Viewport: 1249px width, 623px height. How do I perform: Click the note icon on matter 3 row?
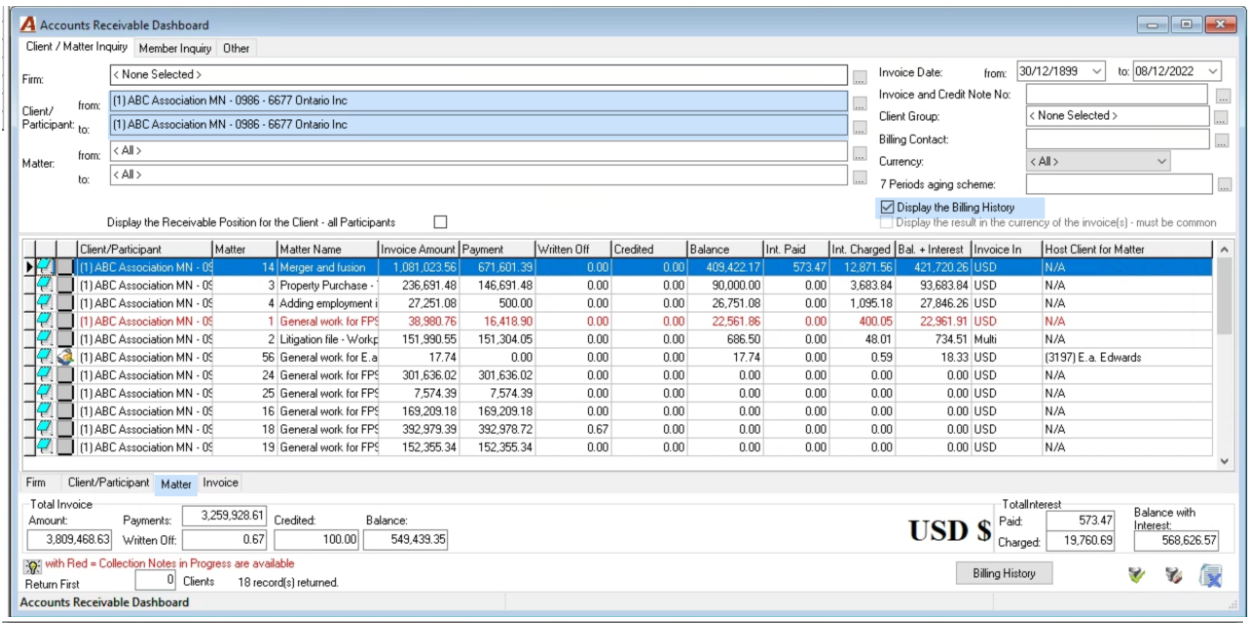[x=45, y=285]
